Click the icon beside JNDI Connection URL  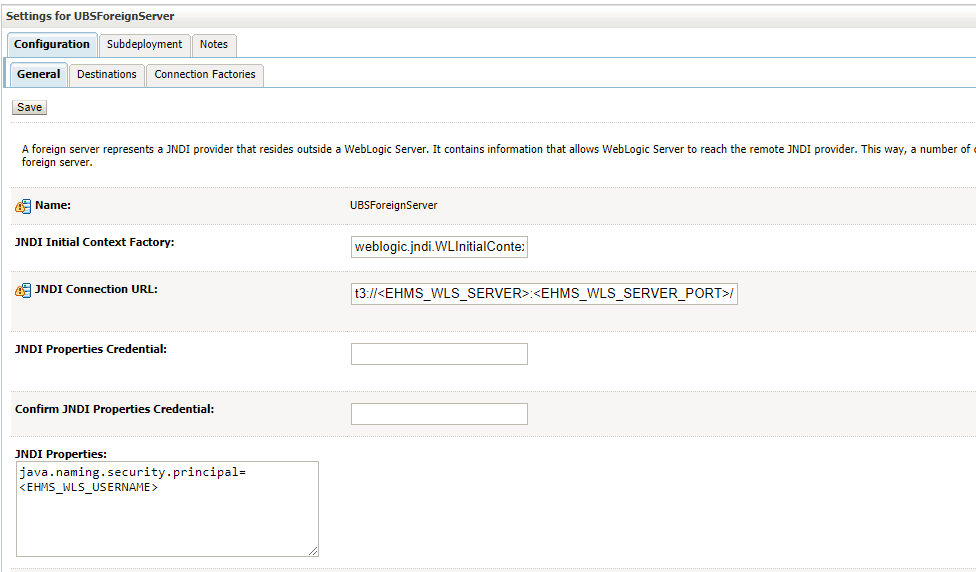pyautogui.click(x=23, y=291)
